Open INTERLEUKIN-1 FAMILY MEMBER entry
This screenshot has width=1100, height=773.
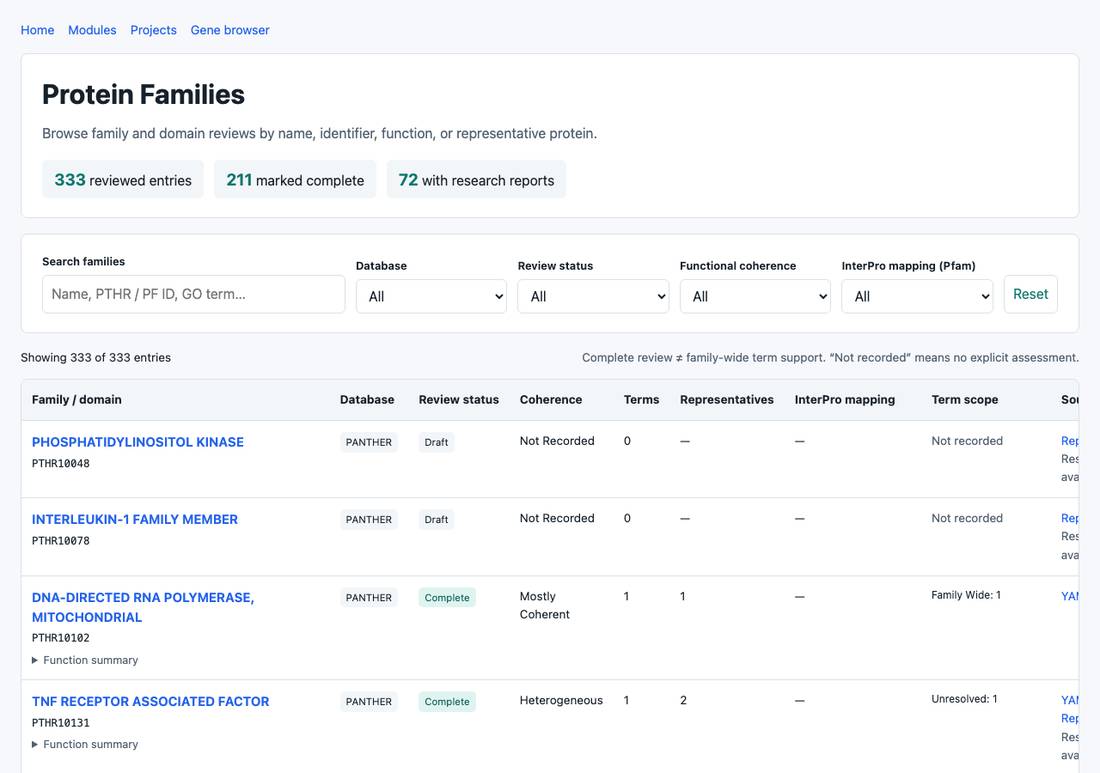(x=135, y=519)
